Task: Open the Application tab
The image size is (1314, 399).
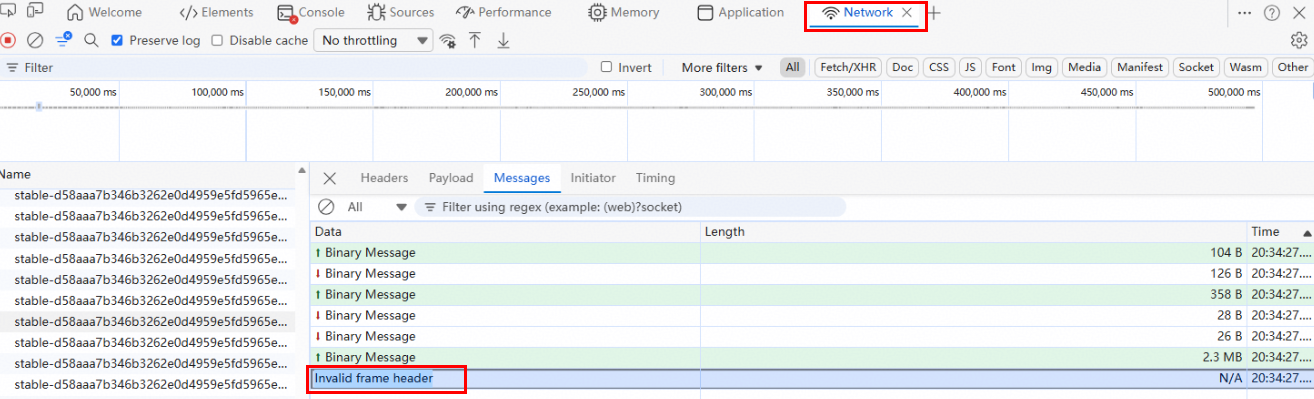Action: 740,13
